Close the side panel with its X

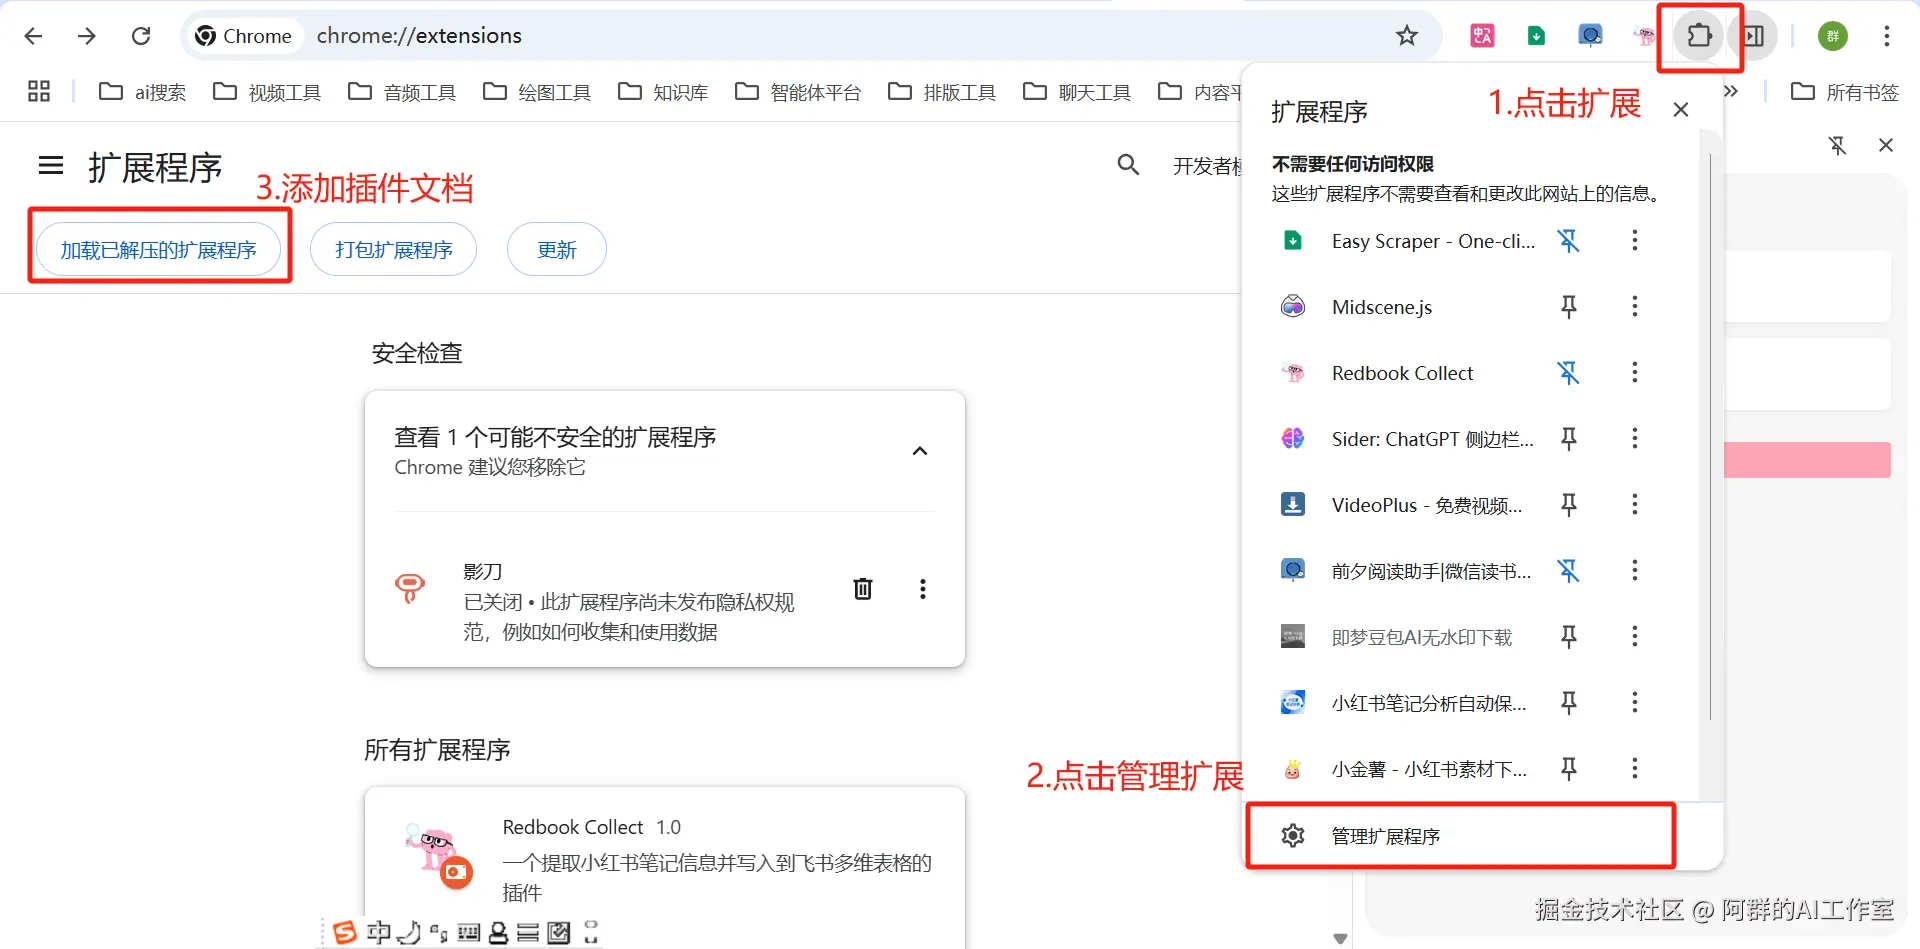point(1886,146)
